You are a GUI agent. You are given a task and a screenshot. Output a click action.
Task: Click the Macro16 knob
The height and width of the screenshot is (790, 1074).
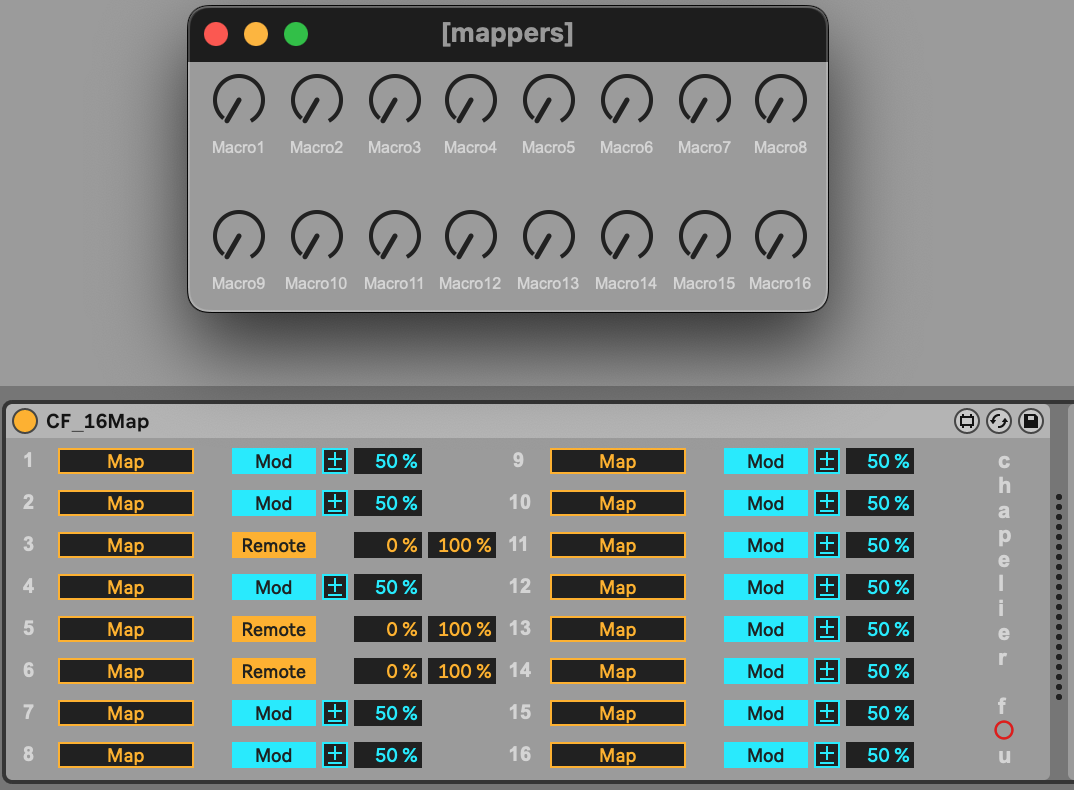tap(780, 236)
